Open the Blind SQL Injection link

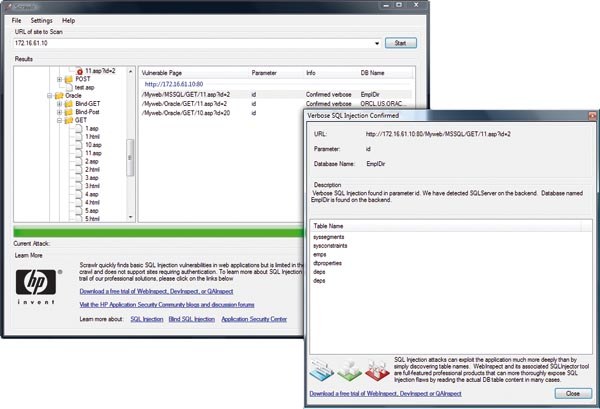pyautogui.click(x=191, y=319)
